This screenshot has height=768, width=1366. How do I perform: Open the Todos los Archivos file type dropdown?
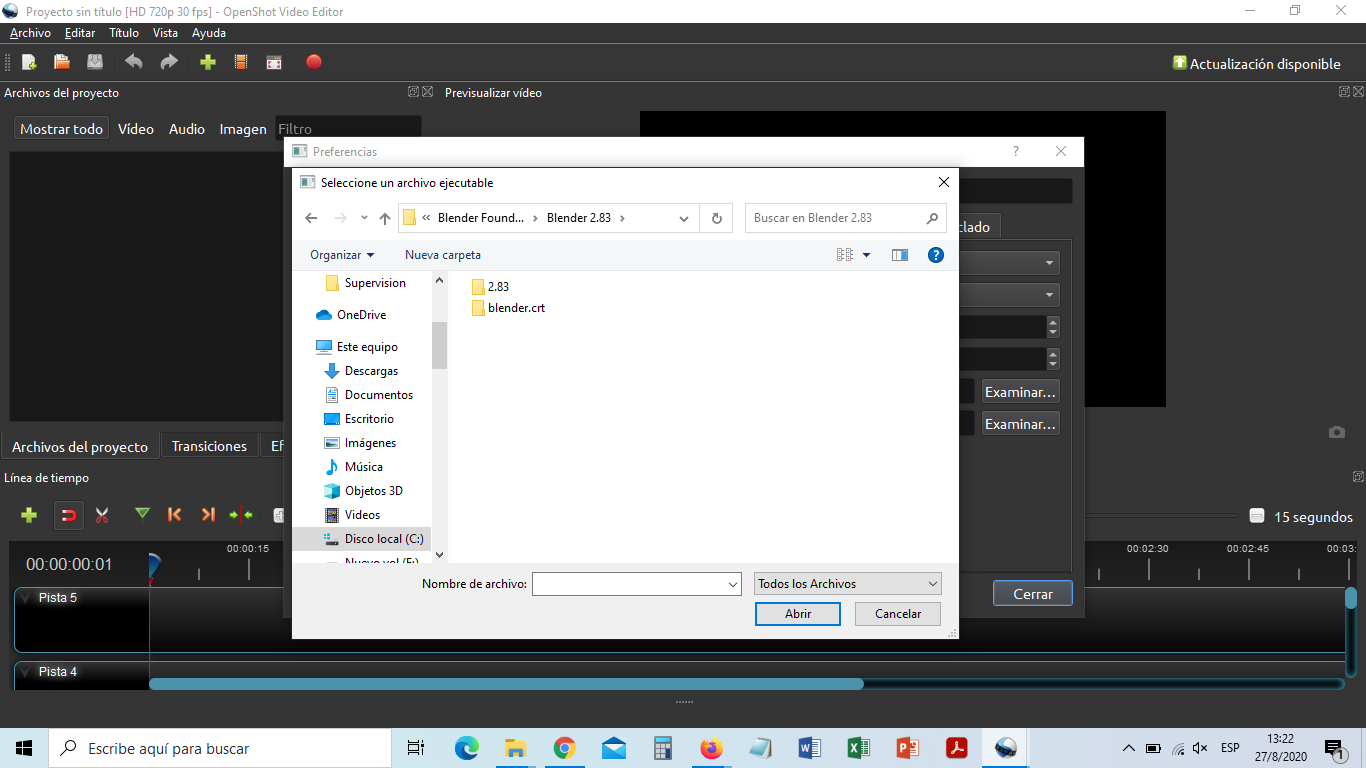coord(846,583)
